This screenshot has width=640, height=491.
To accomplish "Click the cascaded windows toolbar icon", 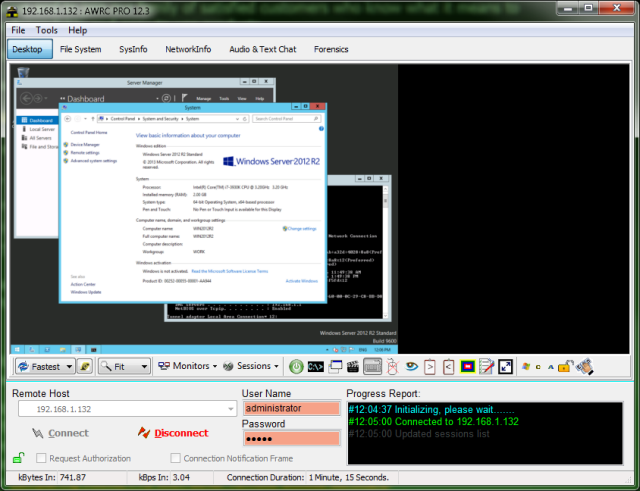I will [335, 367].
